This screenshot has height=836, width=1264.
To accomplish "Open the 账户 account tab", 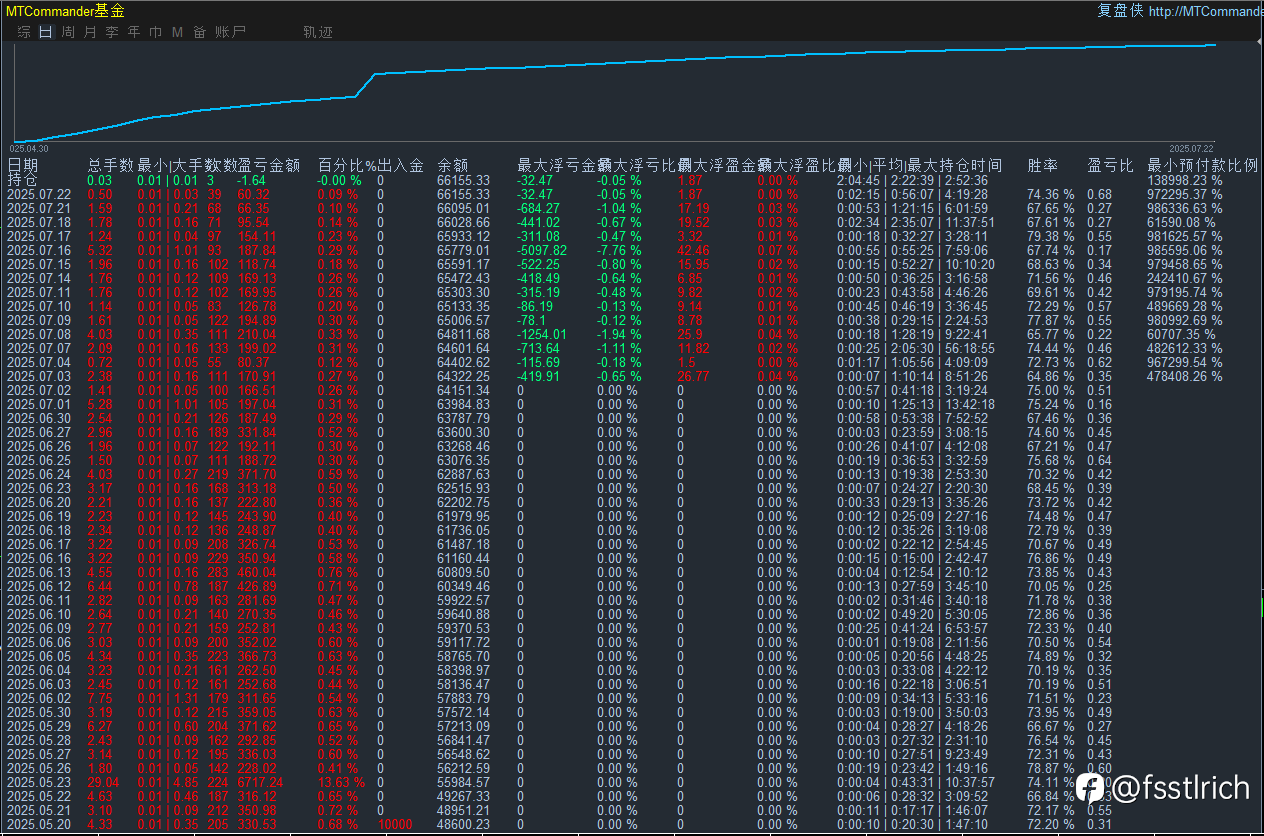I will [x=231, y=32].
